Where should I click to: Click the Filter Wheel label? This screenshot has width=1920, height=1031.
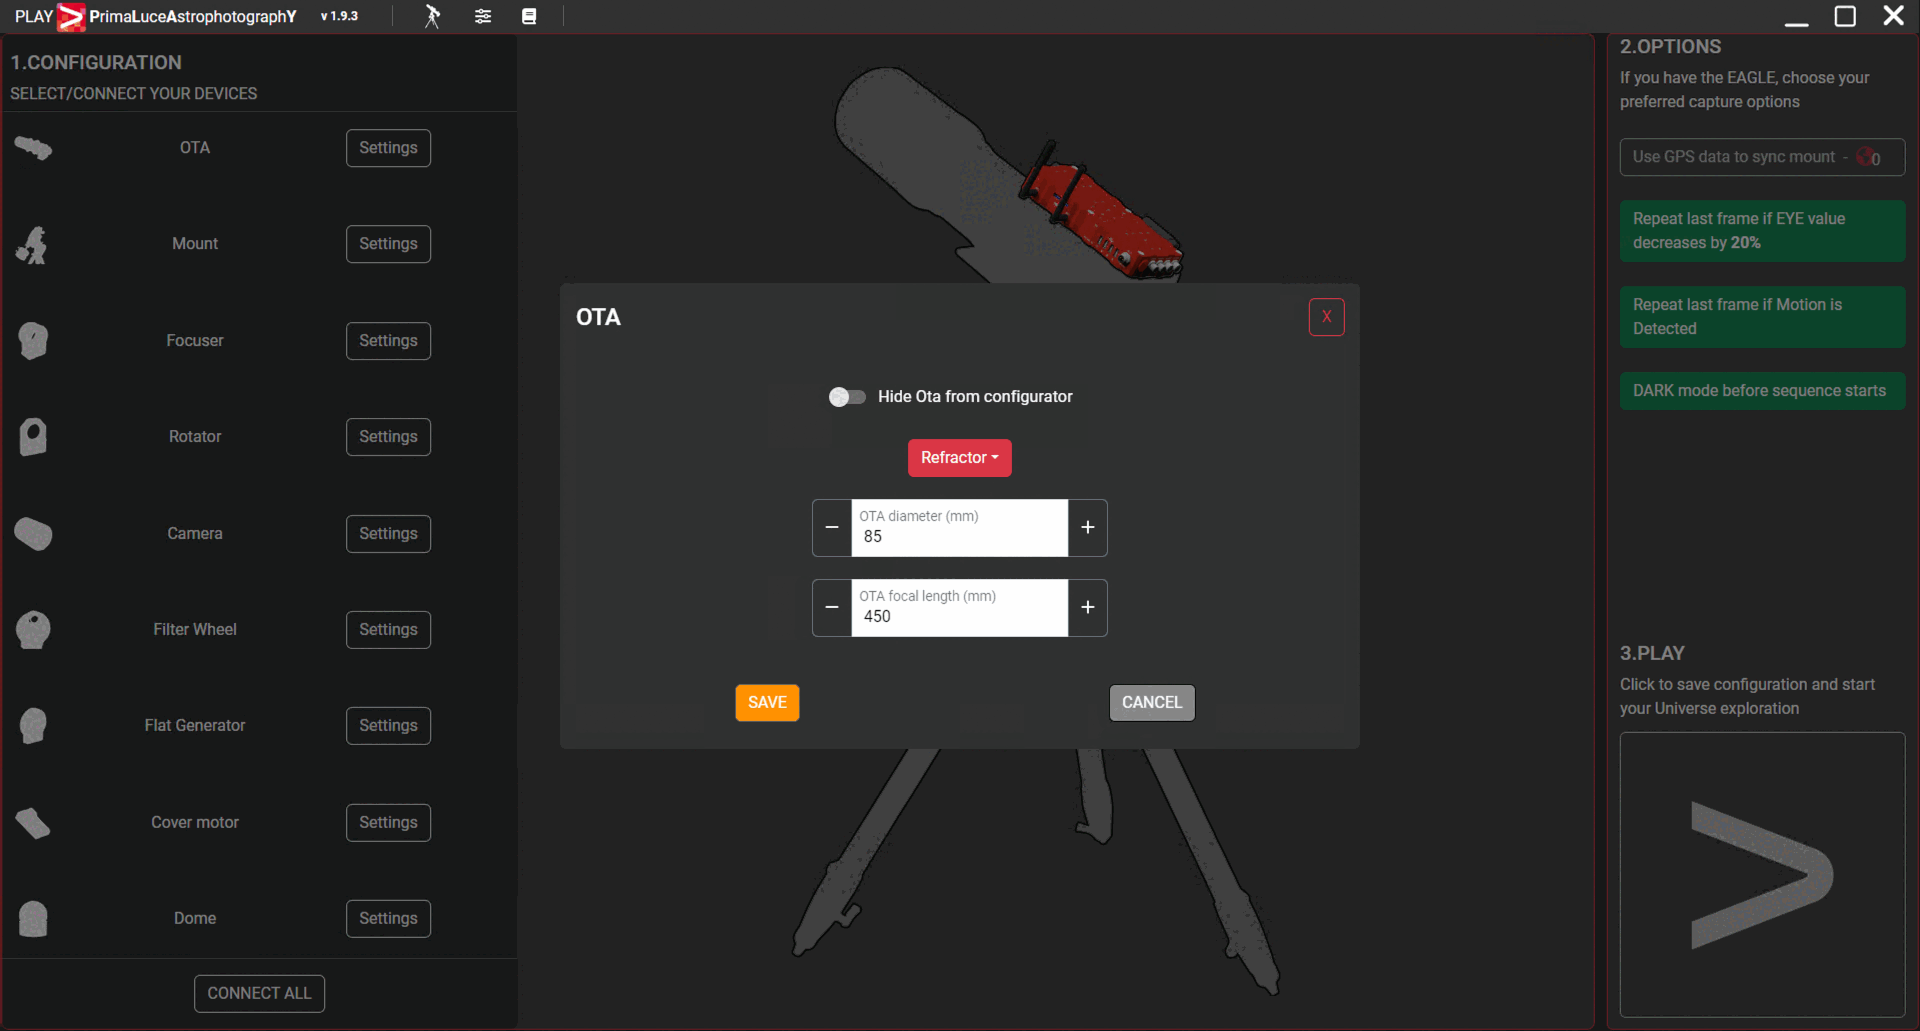tap(195, 630)
